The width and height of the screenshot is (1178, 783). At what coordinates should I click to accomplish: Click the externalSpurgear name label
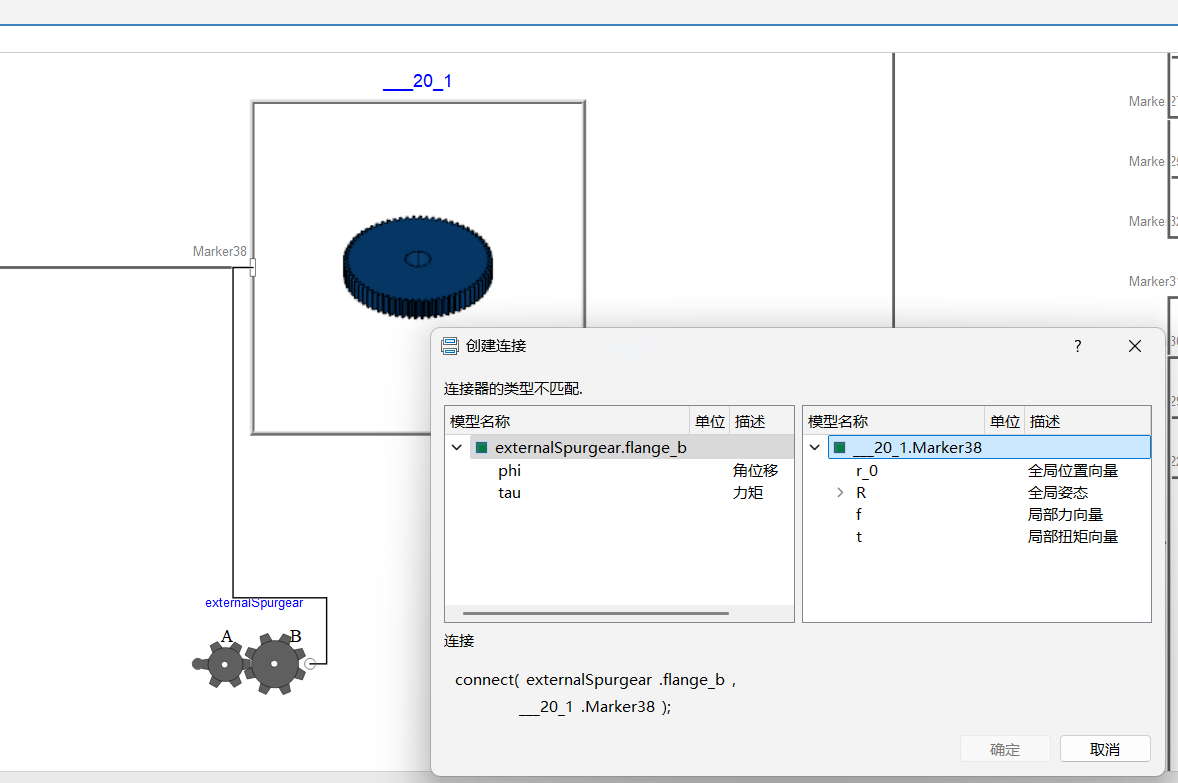(x=254, y=603)
